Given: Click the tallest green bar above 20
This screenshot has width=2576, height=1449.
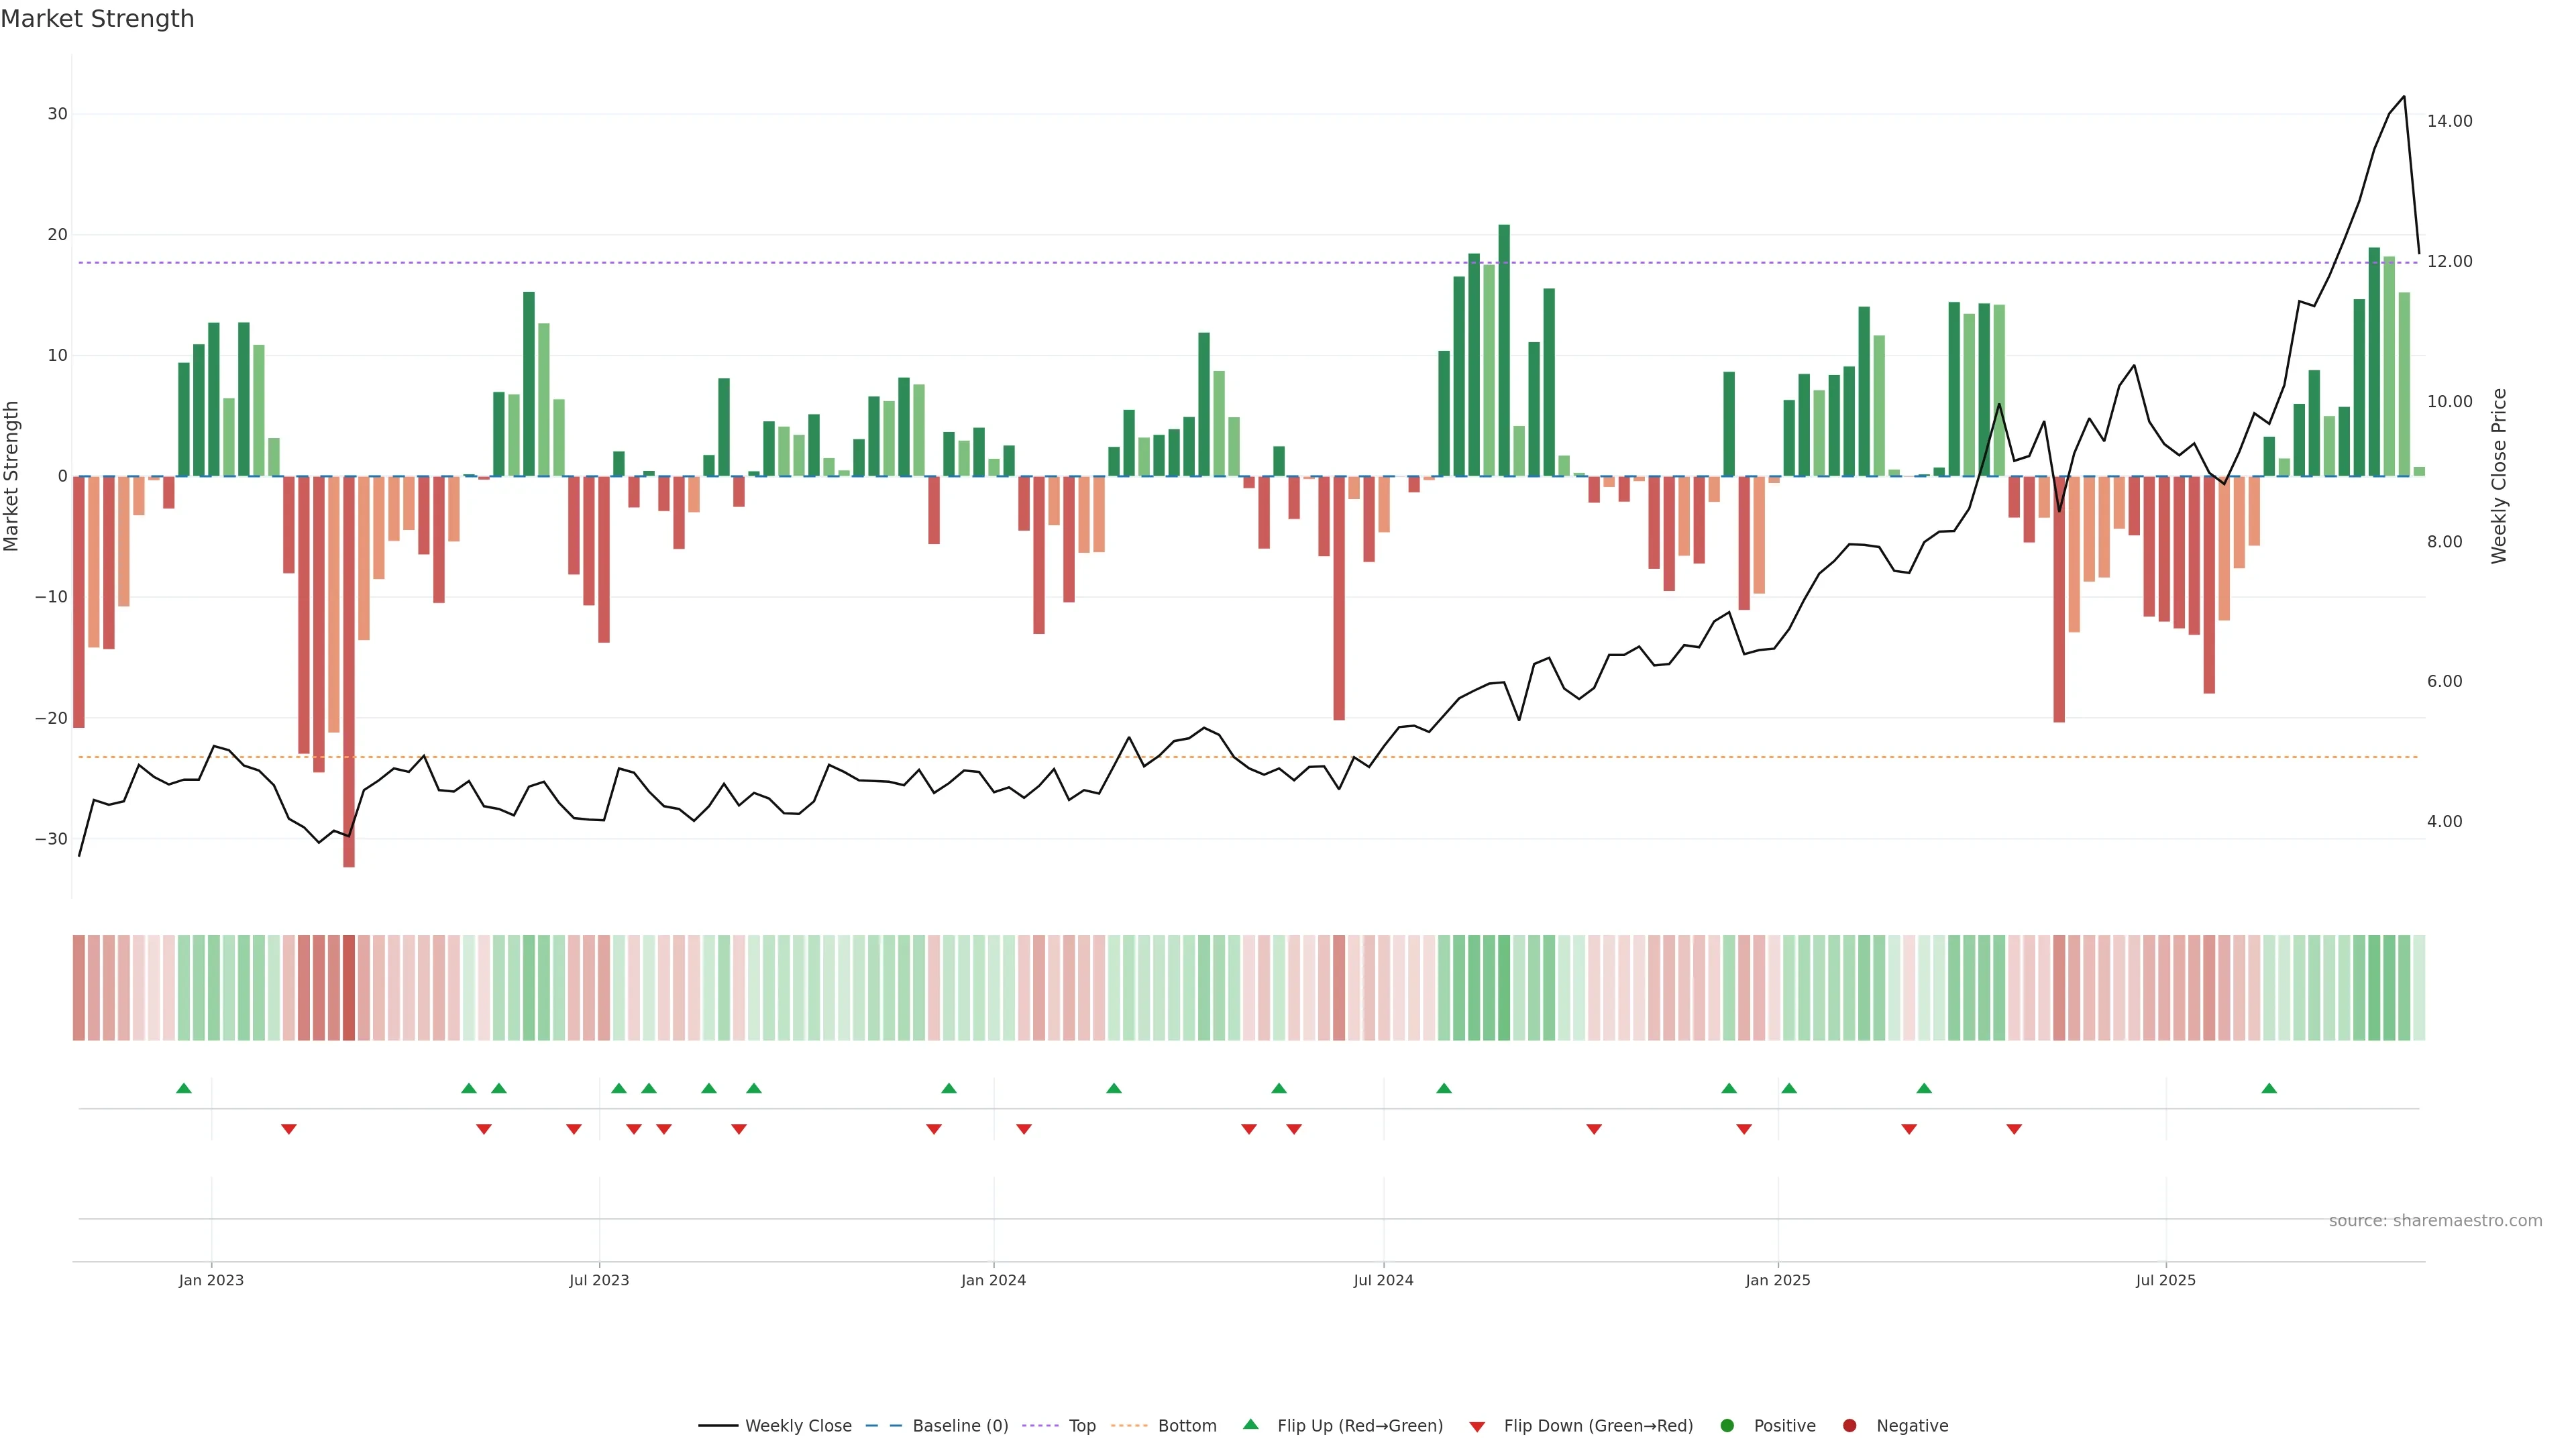Looking at the screenshot, I should coord(1504,350).
